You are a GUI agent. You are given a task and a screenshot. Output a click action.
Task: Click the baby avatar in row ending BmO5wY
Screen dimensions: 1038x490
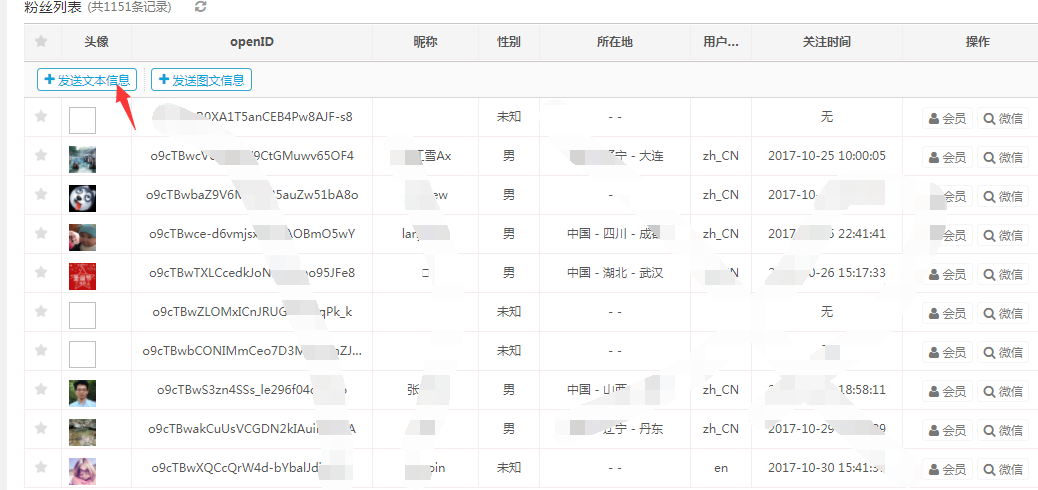(83, 237)
